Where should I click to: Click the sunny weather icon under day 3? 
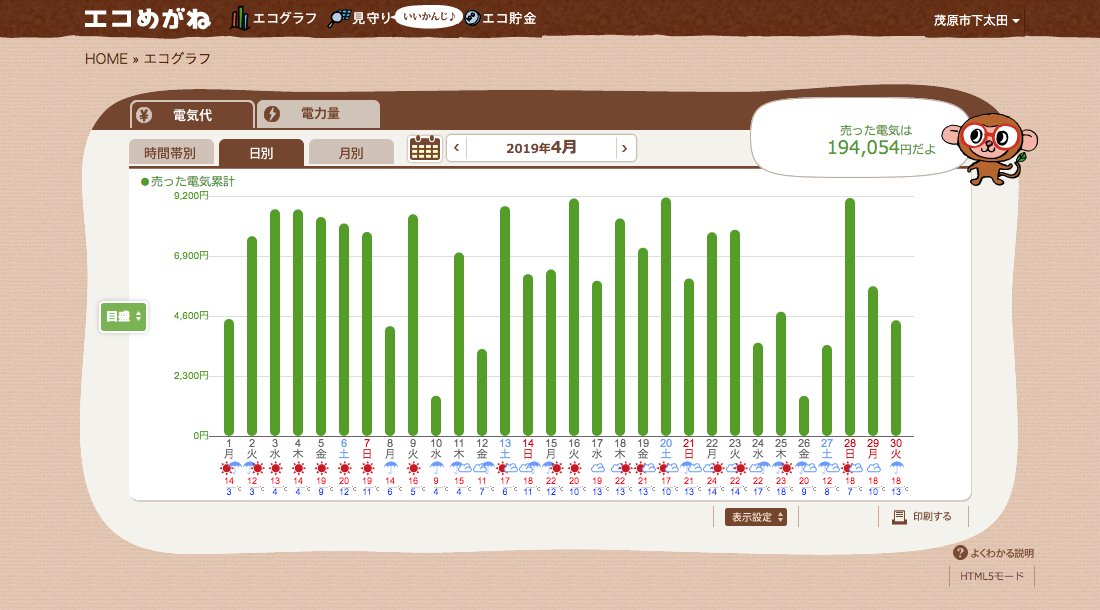[275, 468]
